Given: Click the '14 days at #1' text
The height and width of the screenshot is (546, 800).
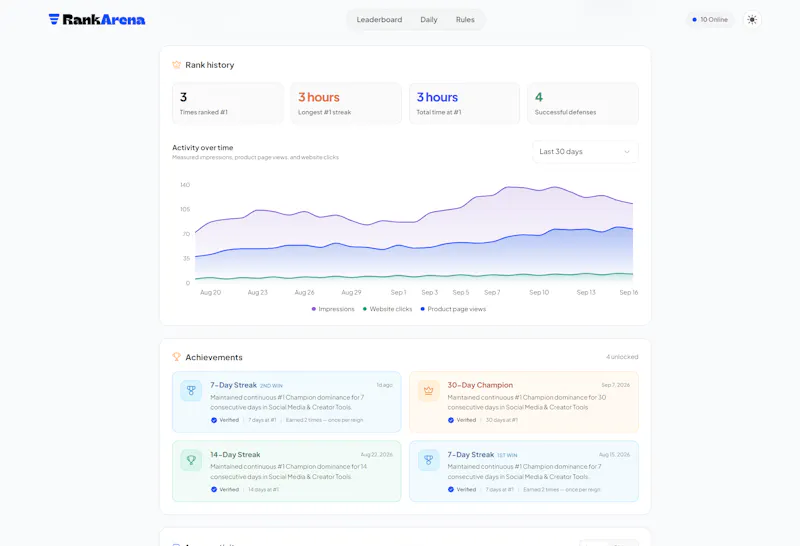Looking at the screenshot, I should [x=263, y=489].
